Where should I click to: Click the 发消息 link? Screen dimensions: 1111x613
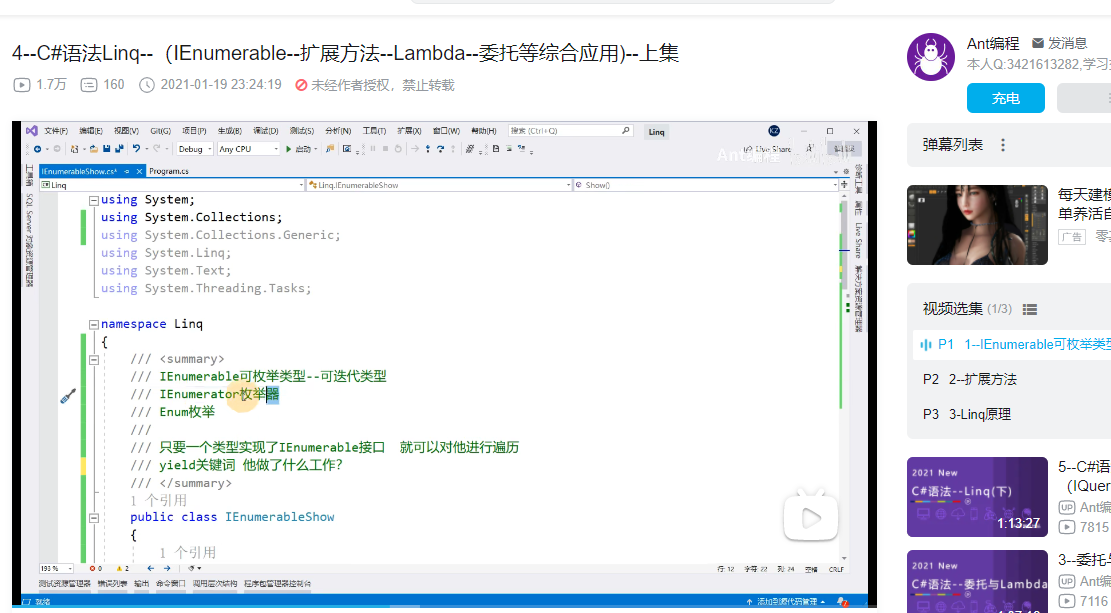point(1067,43)
